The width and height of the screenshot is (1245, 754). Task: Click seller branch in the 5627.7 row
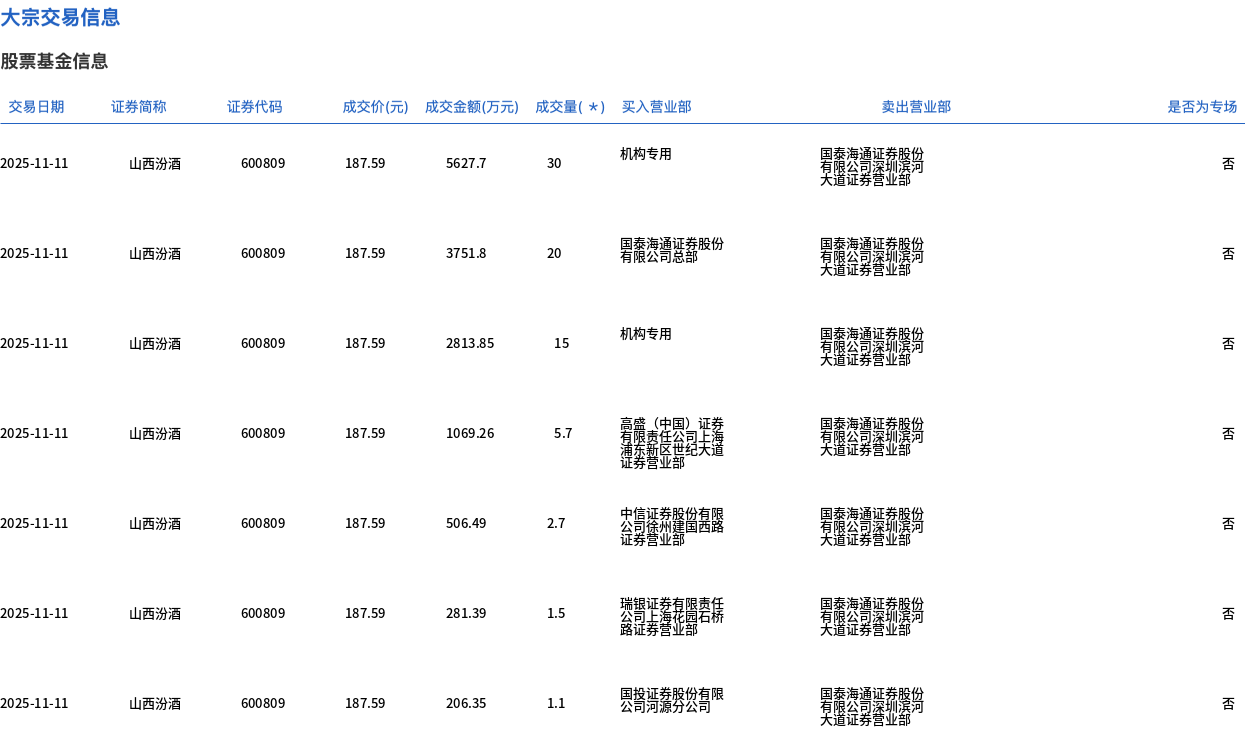point(872,167)
